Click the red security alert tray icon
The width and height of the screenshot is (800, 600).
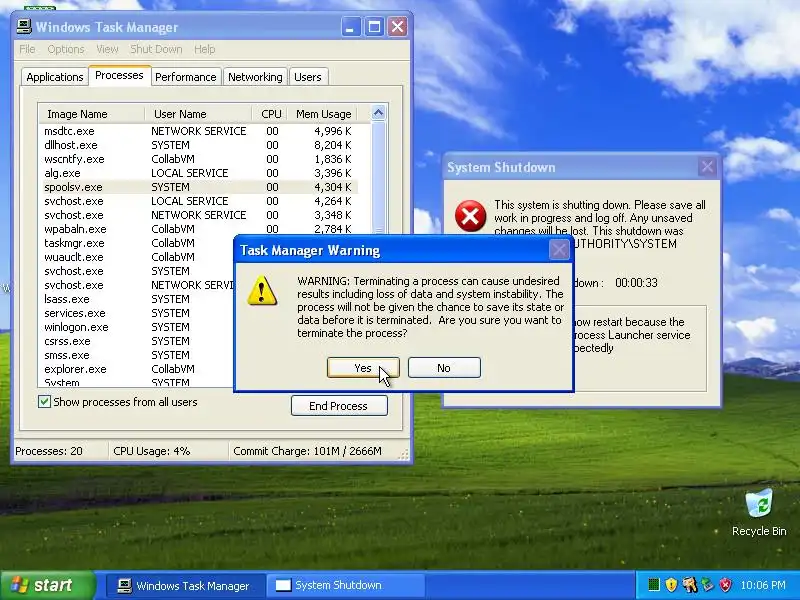click(726, 585)
